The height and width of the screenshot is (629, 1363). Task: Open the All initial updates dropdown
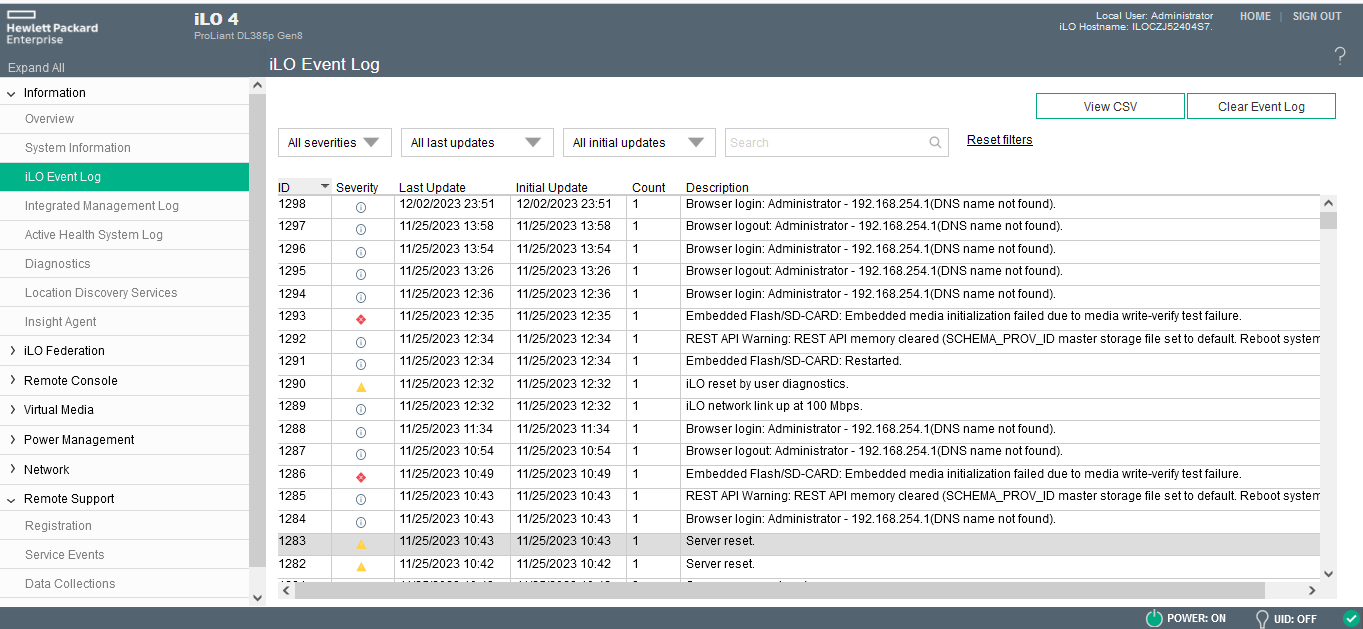tap(638, 143)
